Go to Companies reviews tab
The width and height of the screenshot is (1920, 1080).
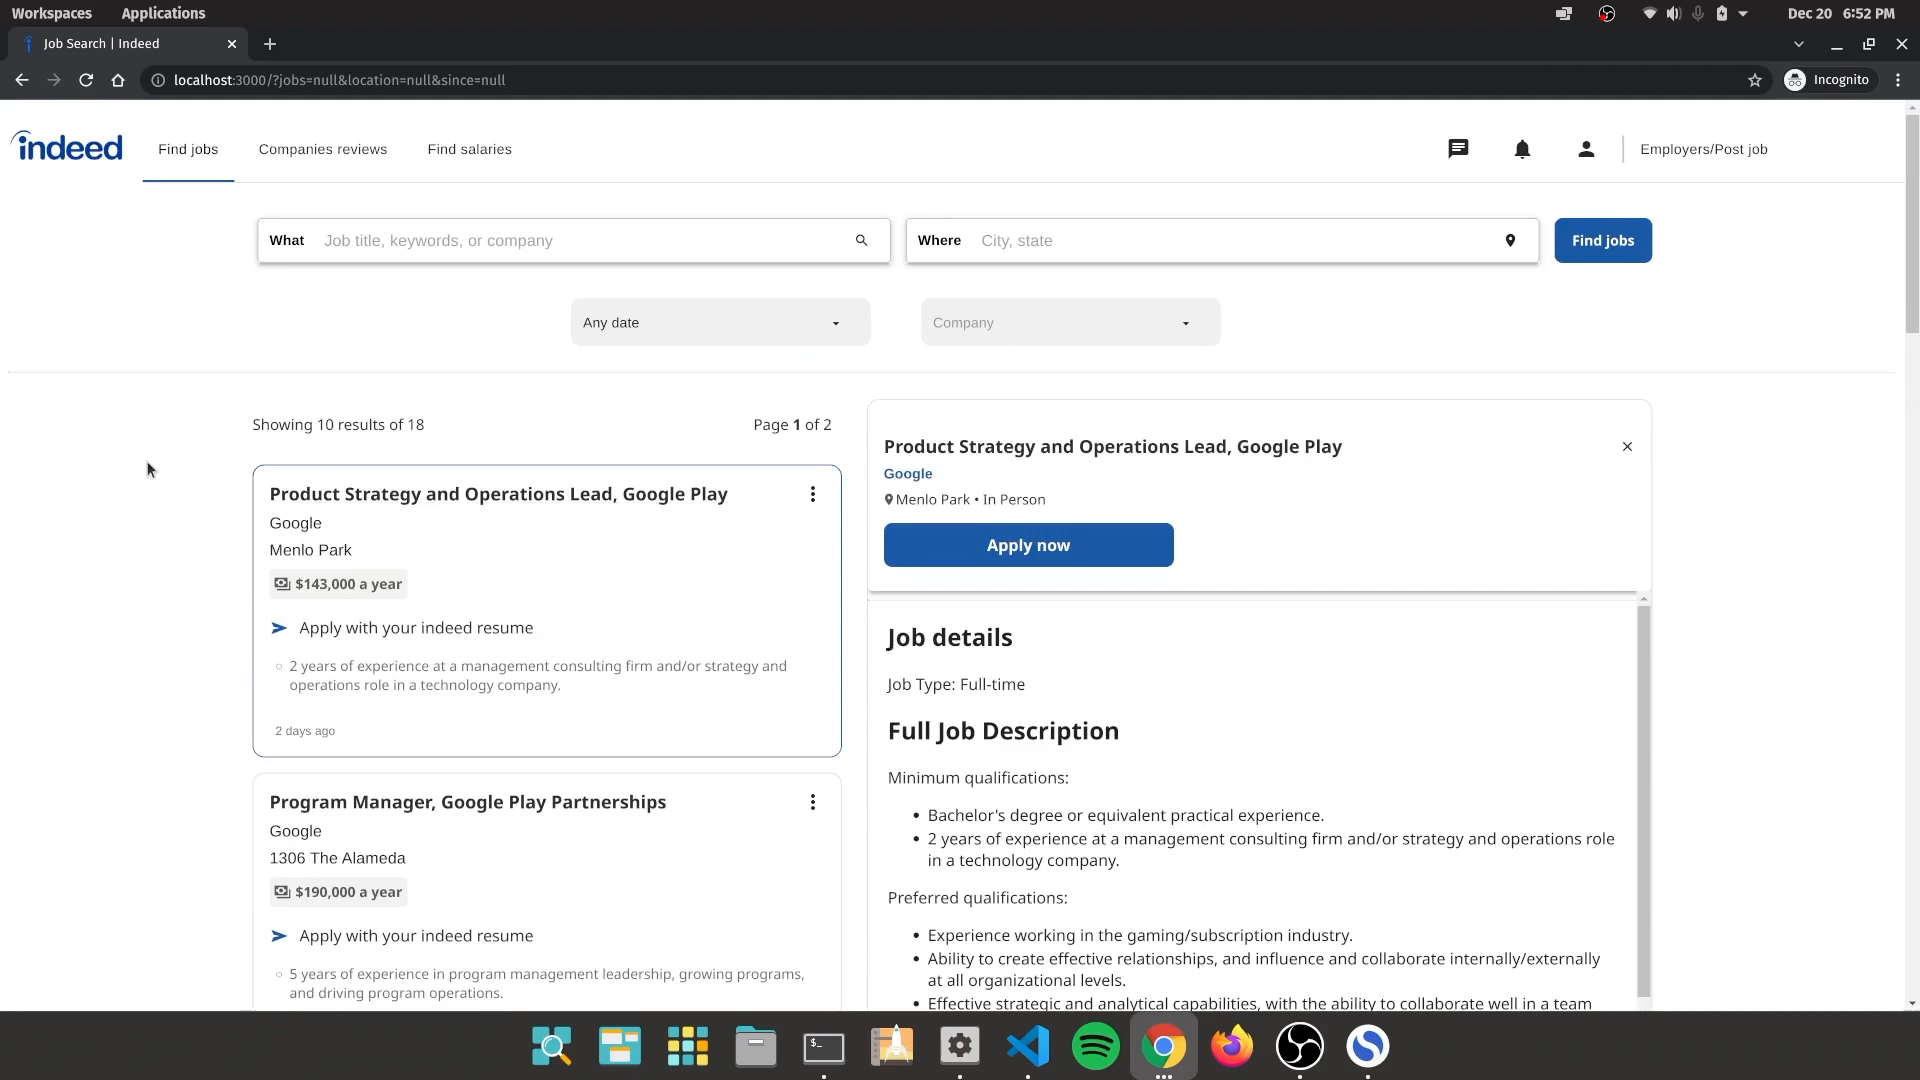[x=322, y=149]
